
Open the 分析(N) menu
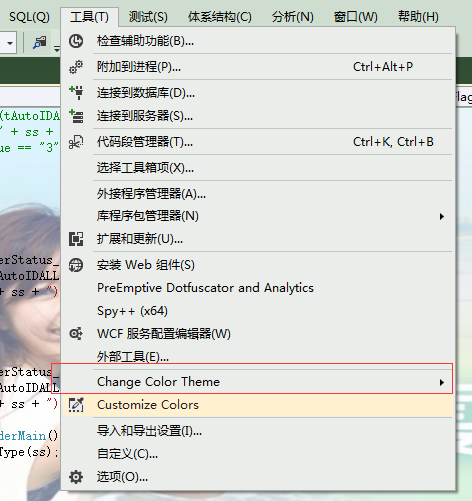pyautogui.click(x=292, y=16)
